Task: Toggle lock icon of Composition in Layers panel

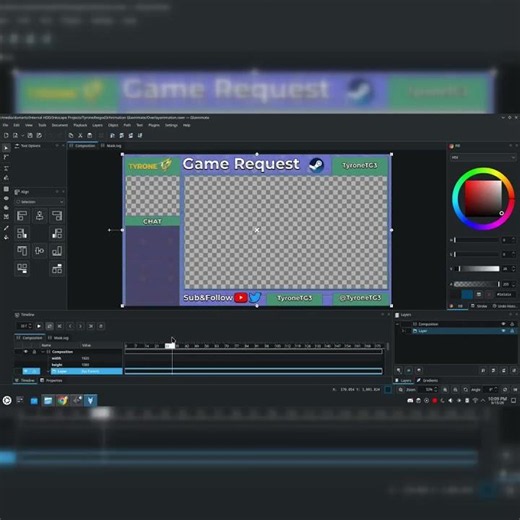Action: [512, 324]
